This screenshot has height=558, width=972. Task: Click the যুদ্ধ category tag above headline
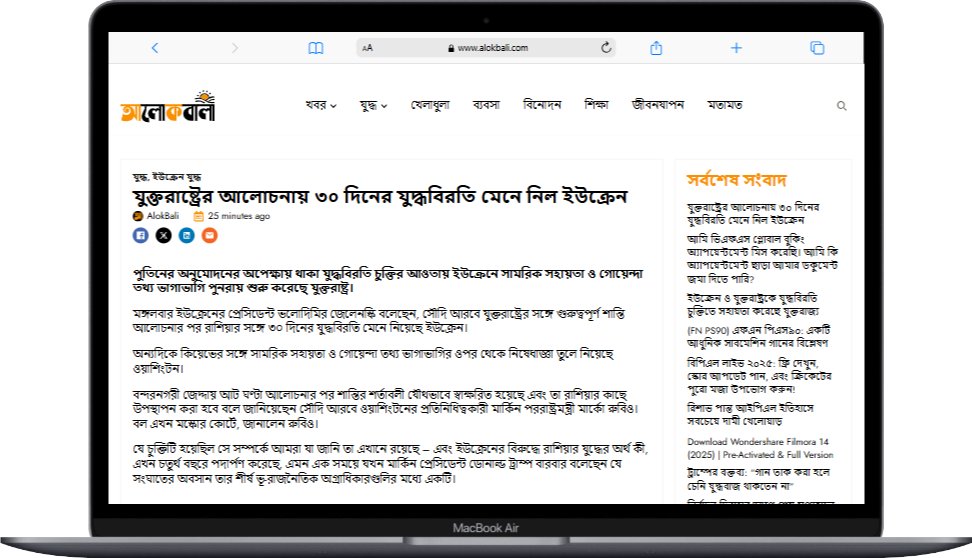click(x=140, y=177)
